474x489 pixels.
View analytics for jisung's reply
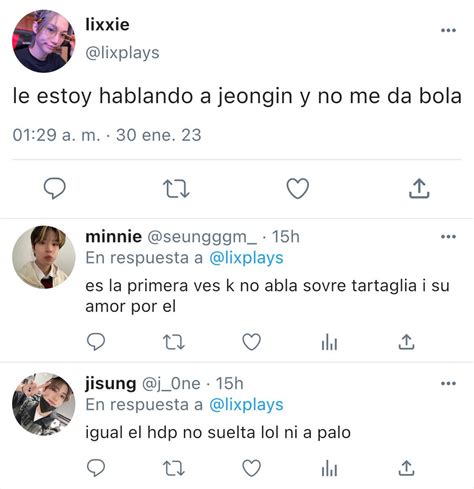pyautogui.click(x=329, y=468)
